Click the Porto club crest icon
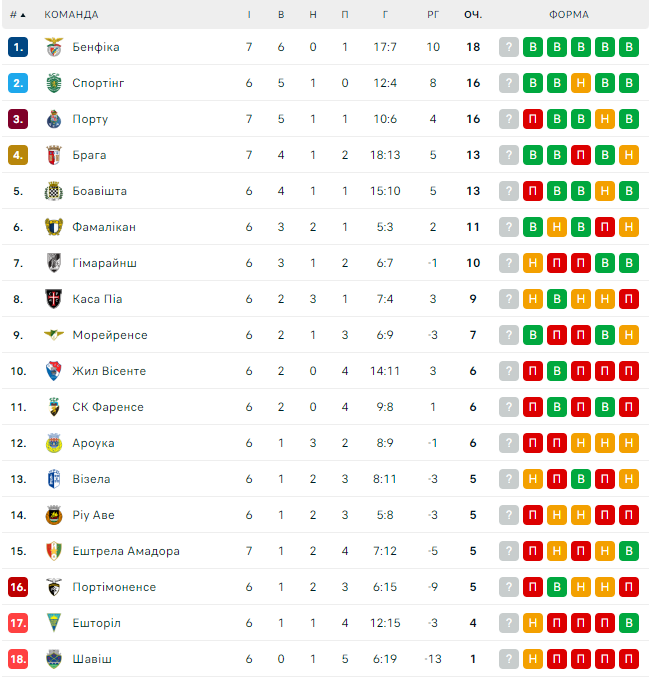Image resolution: width=652 pixels, height=680 pixels. point(54,119)
